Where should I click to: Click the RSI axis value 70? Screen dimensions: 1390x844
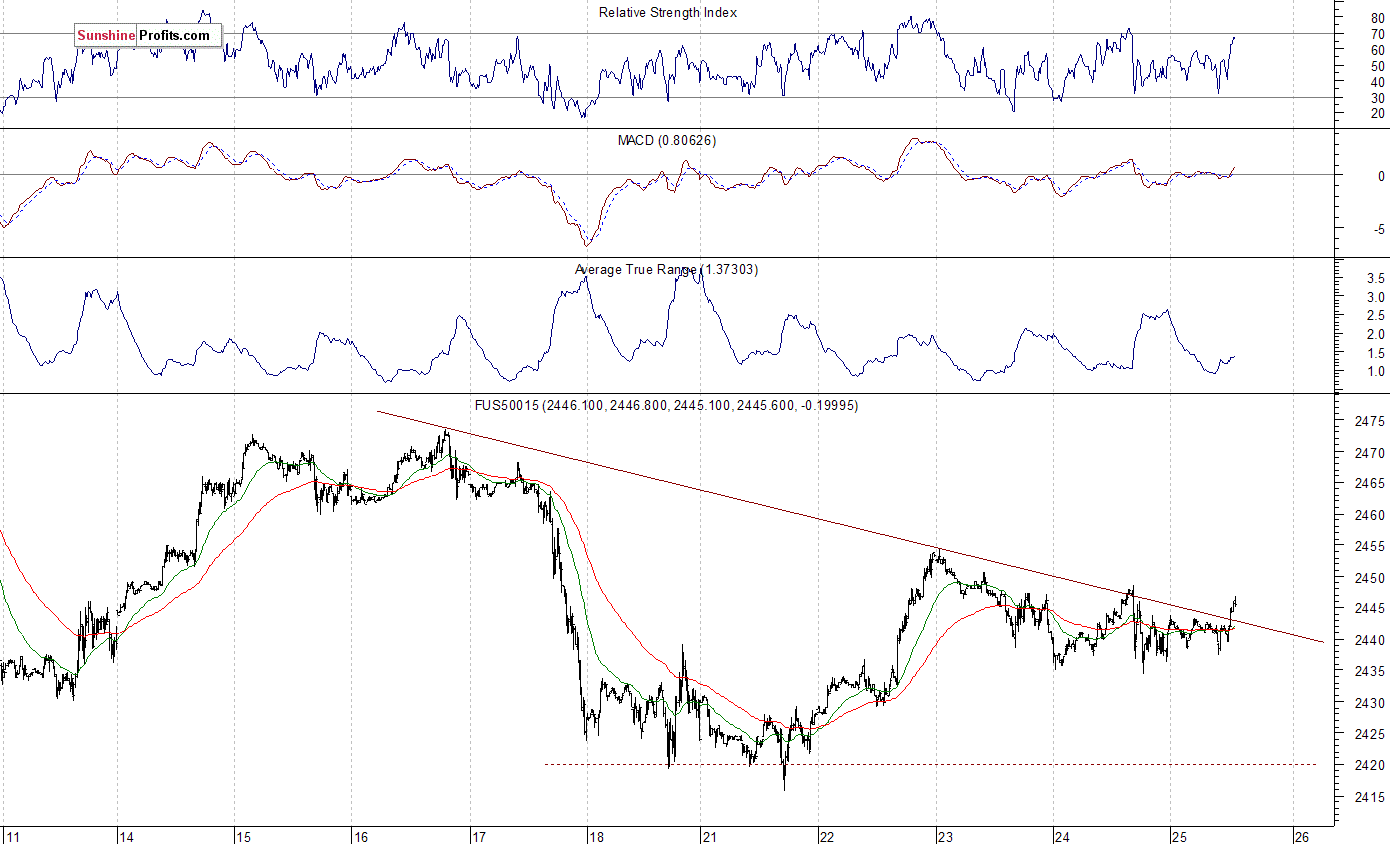pyautogui.click(x=1377, y=34)
